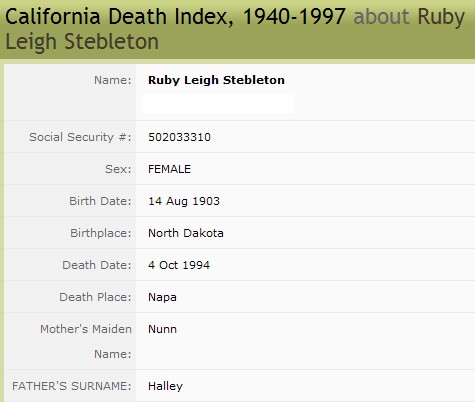The image size is (475, 402).
Task: Click the Name field label
Action: tap(113, 80)
